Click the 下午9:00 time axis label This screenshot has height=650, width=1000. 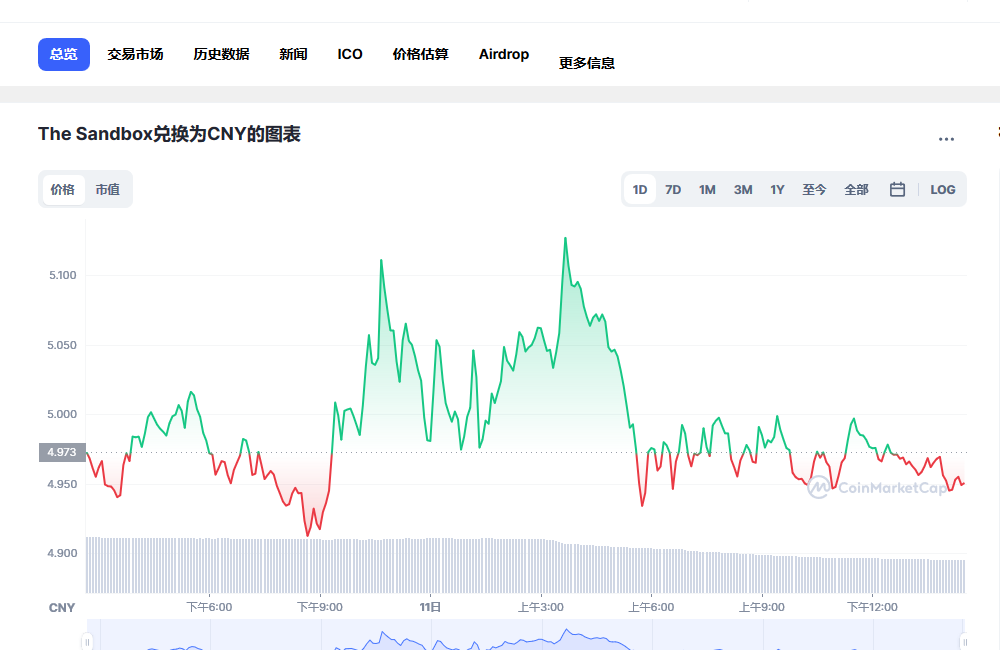coord(320,607)
